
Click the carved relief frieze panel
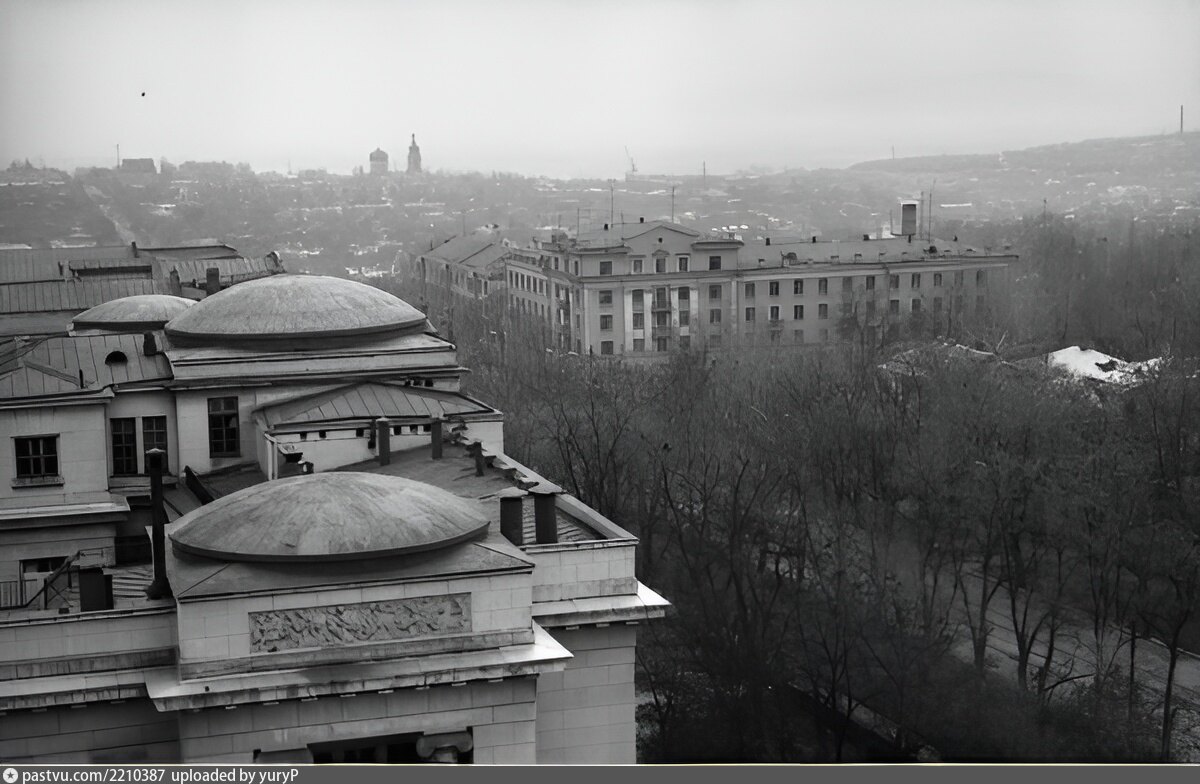coord(359,621)
